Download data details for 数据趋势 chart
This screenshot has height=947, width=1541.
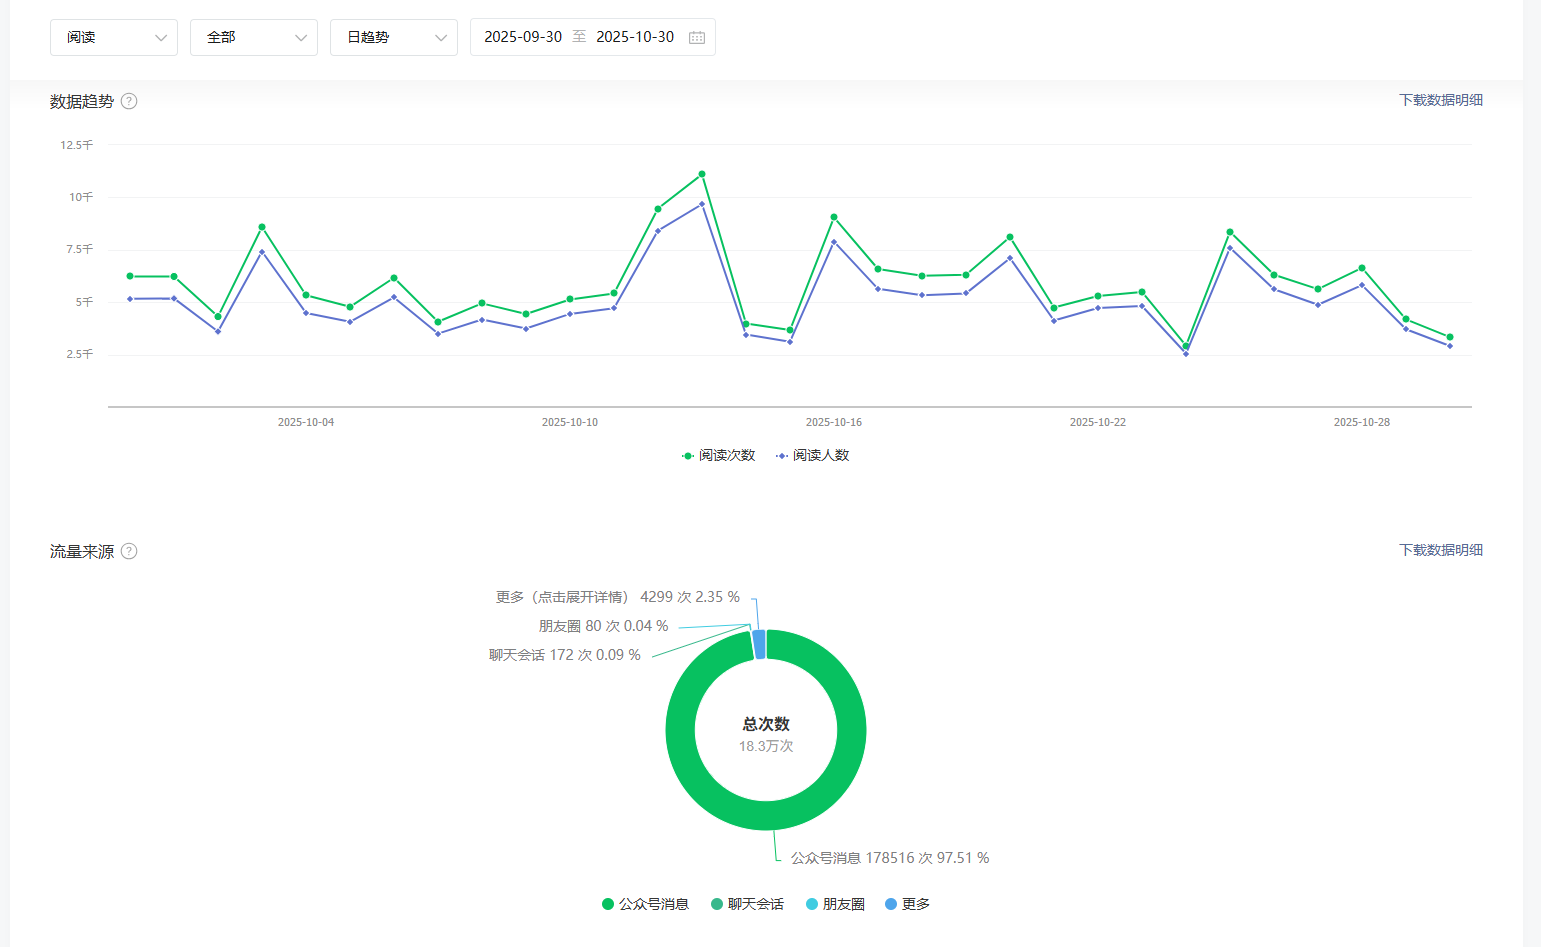pos(1440,100)
